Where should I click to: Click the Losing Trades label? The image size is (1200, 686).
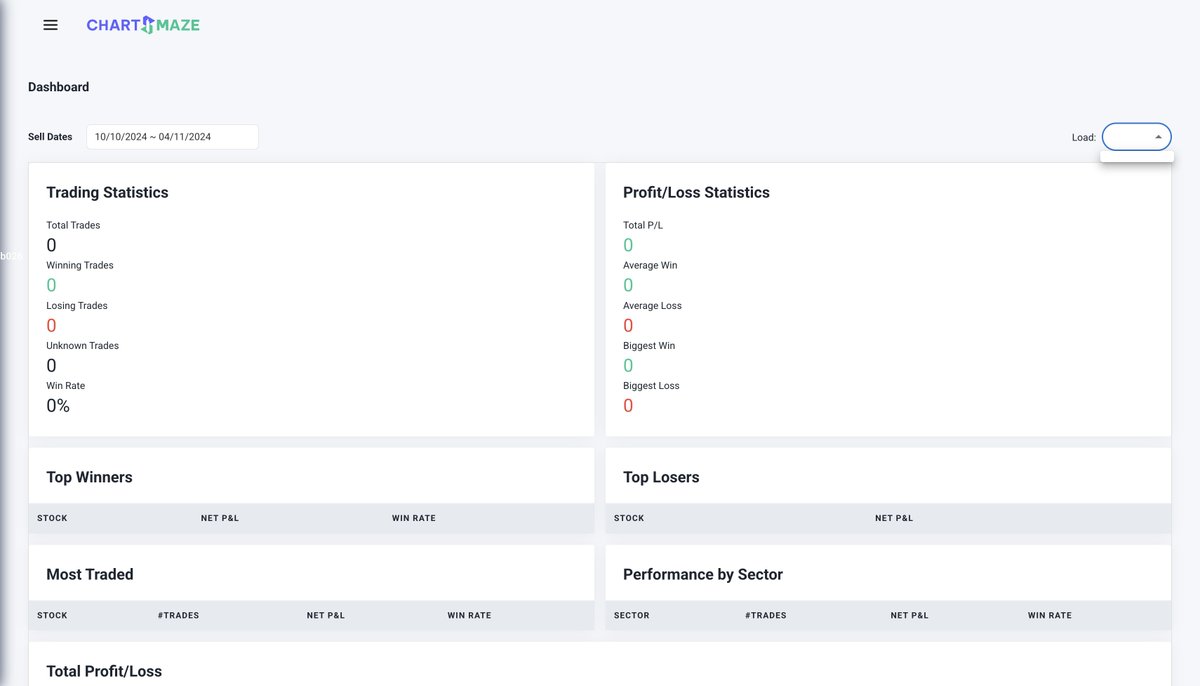(x=77, y=305)
